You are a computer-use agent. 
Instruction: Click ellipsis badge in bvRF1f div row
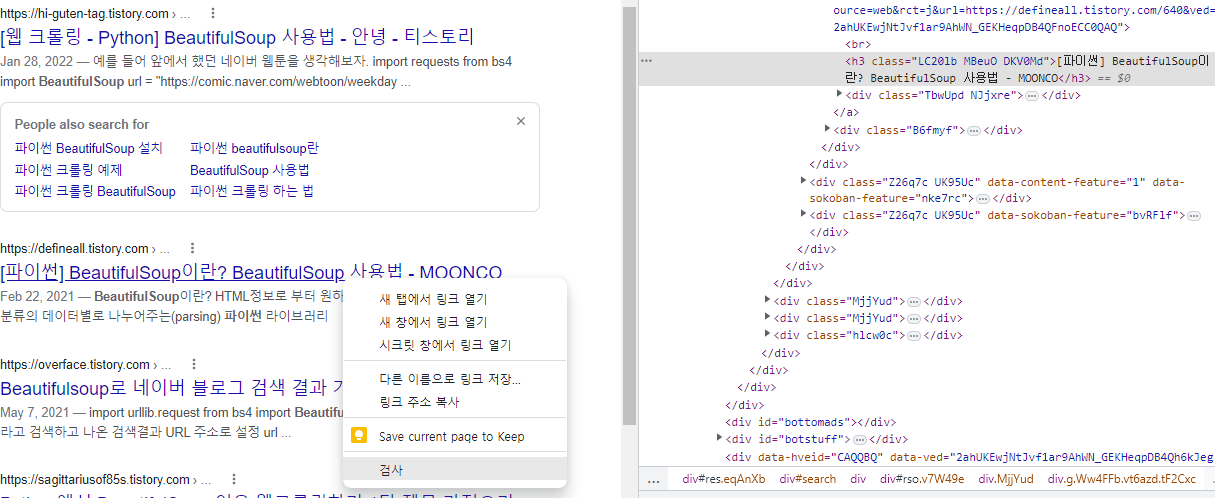point(1193,215)
